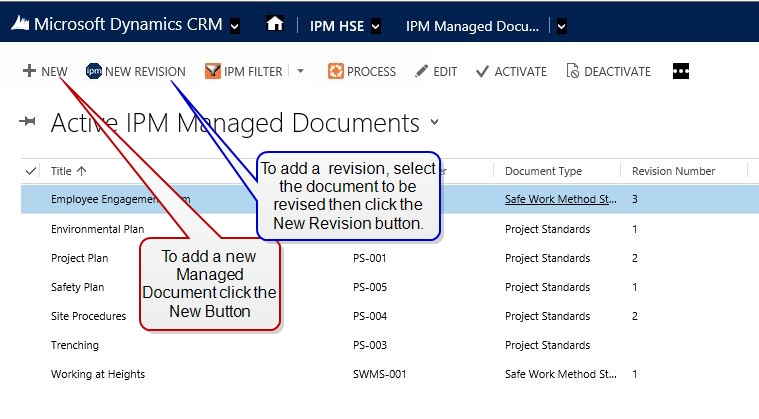Open the Active IPM Managed Documents view selector

(434, 122)
